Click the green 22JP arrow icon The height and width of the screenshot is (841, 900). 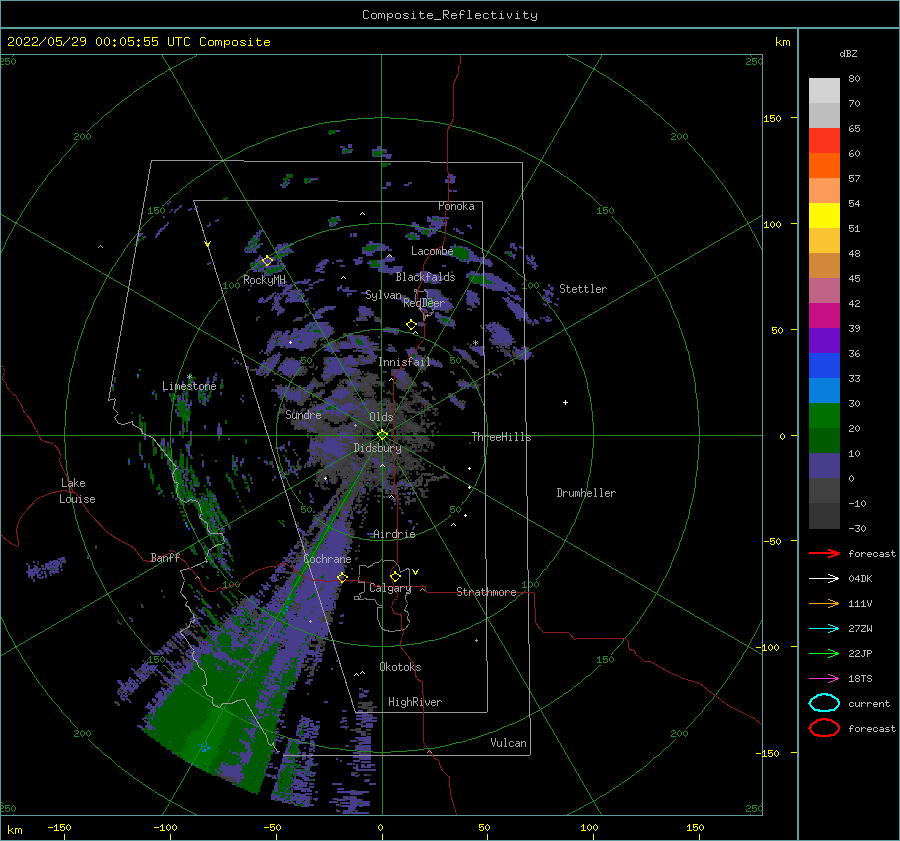pos(824,653)
